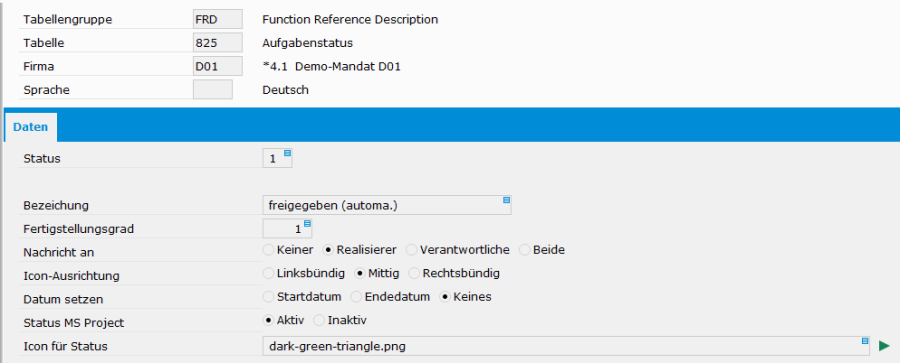Viewport: 900px width, 363px height.
Task: Click the dark-green-triangle.png filename field
Action: [x=566, y=346]
